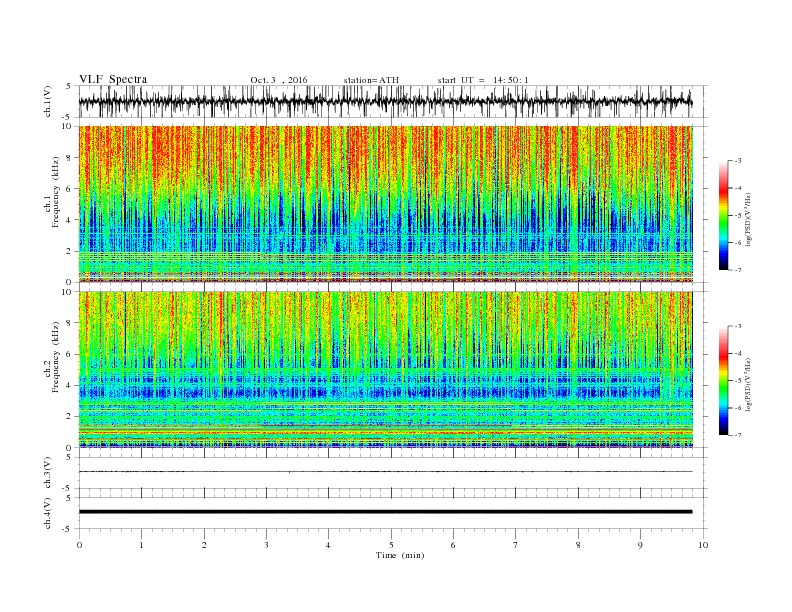Screen dimensions: 792x612
Task: Click the upper colorbar "log(PSD)(V²/Hz)" label
Action: (x=748, y=220)
